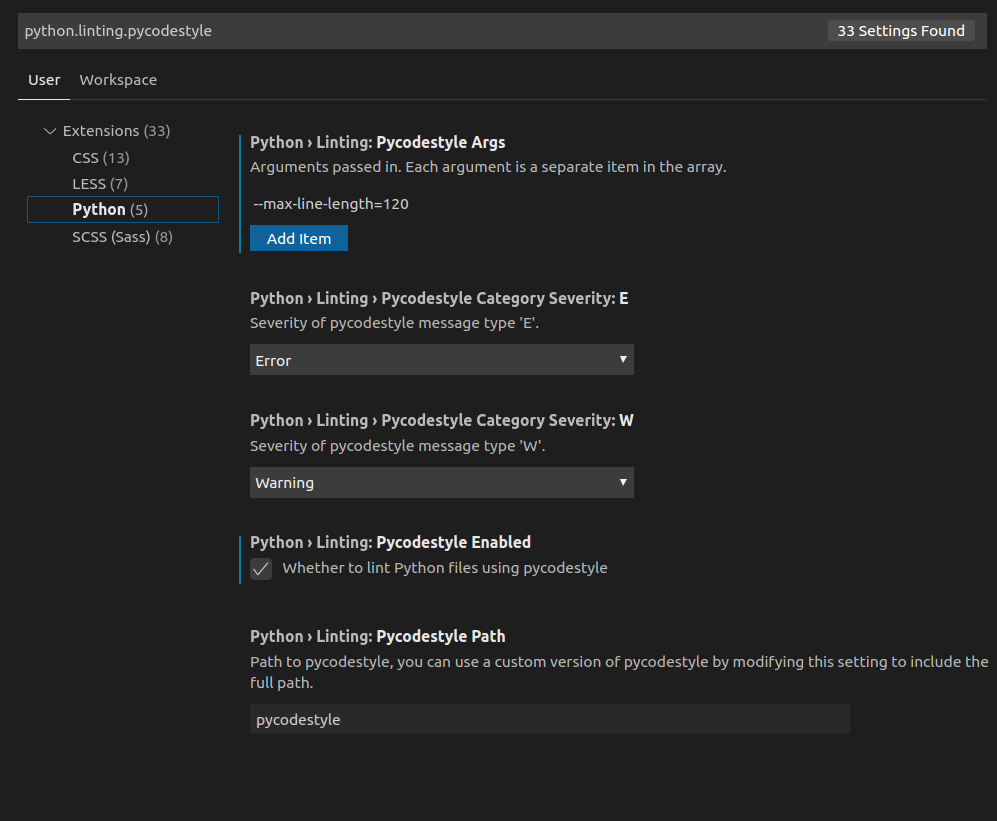Viewport: 997px width, 821px height.
Task: Click the 33 Settings Found badge
Action: pyautogui.click(x=900, y=31)
